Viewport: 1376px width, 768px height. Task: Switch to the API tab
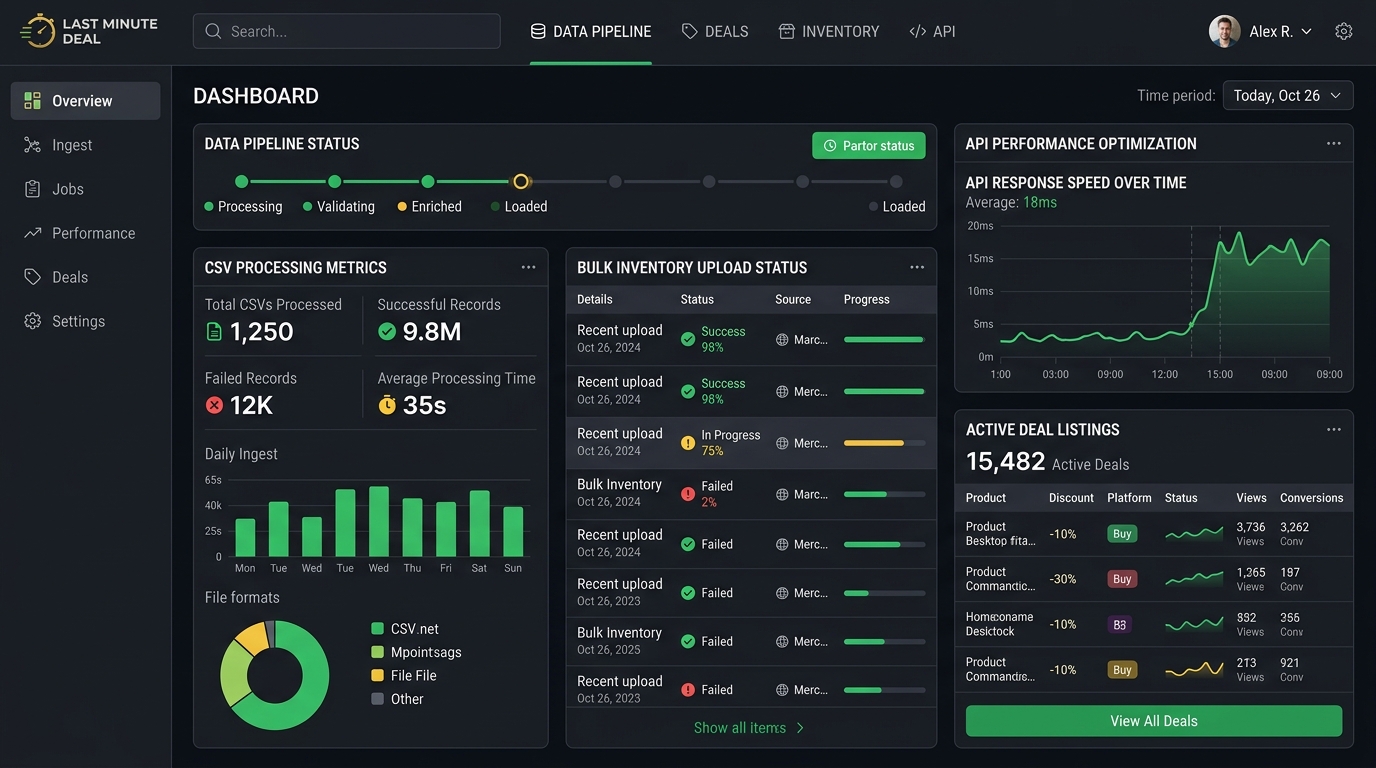(932, 31)
